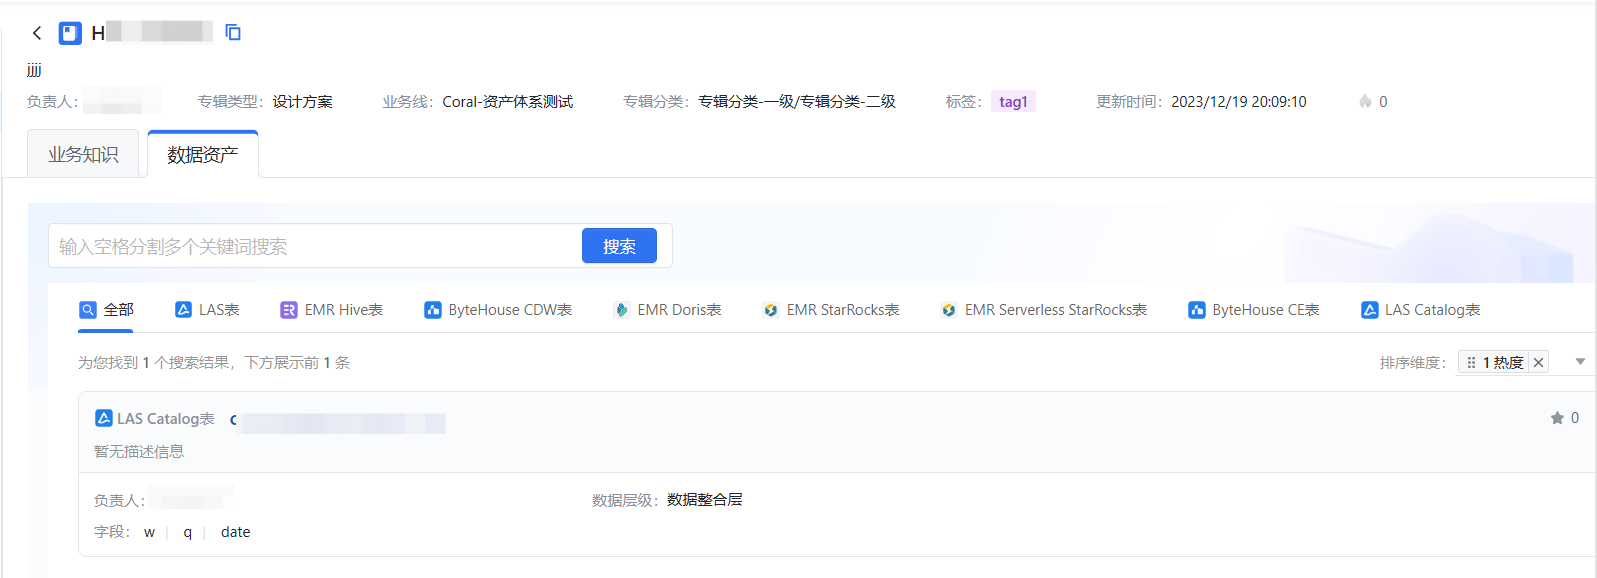Favorite the result with star icon

point(1557,418)
